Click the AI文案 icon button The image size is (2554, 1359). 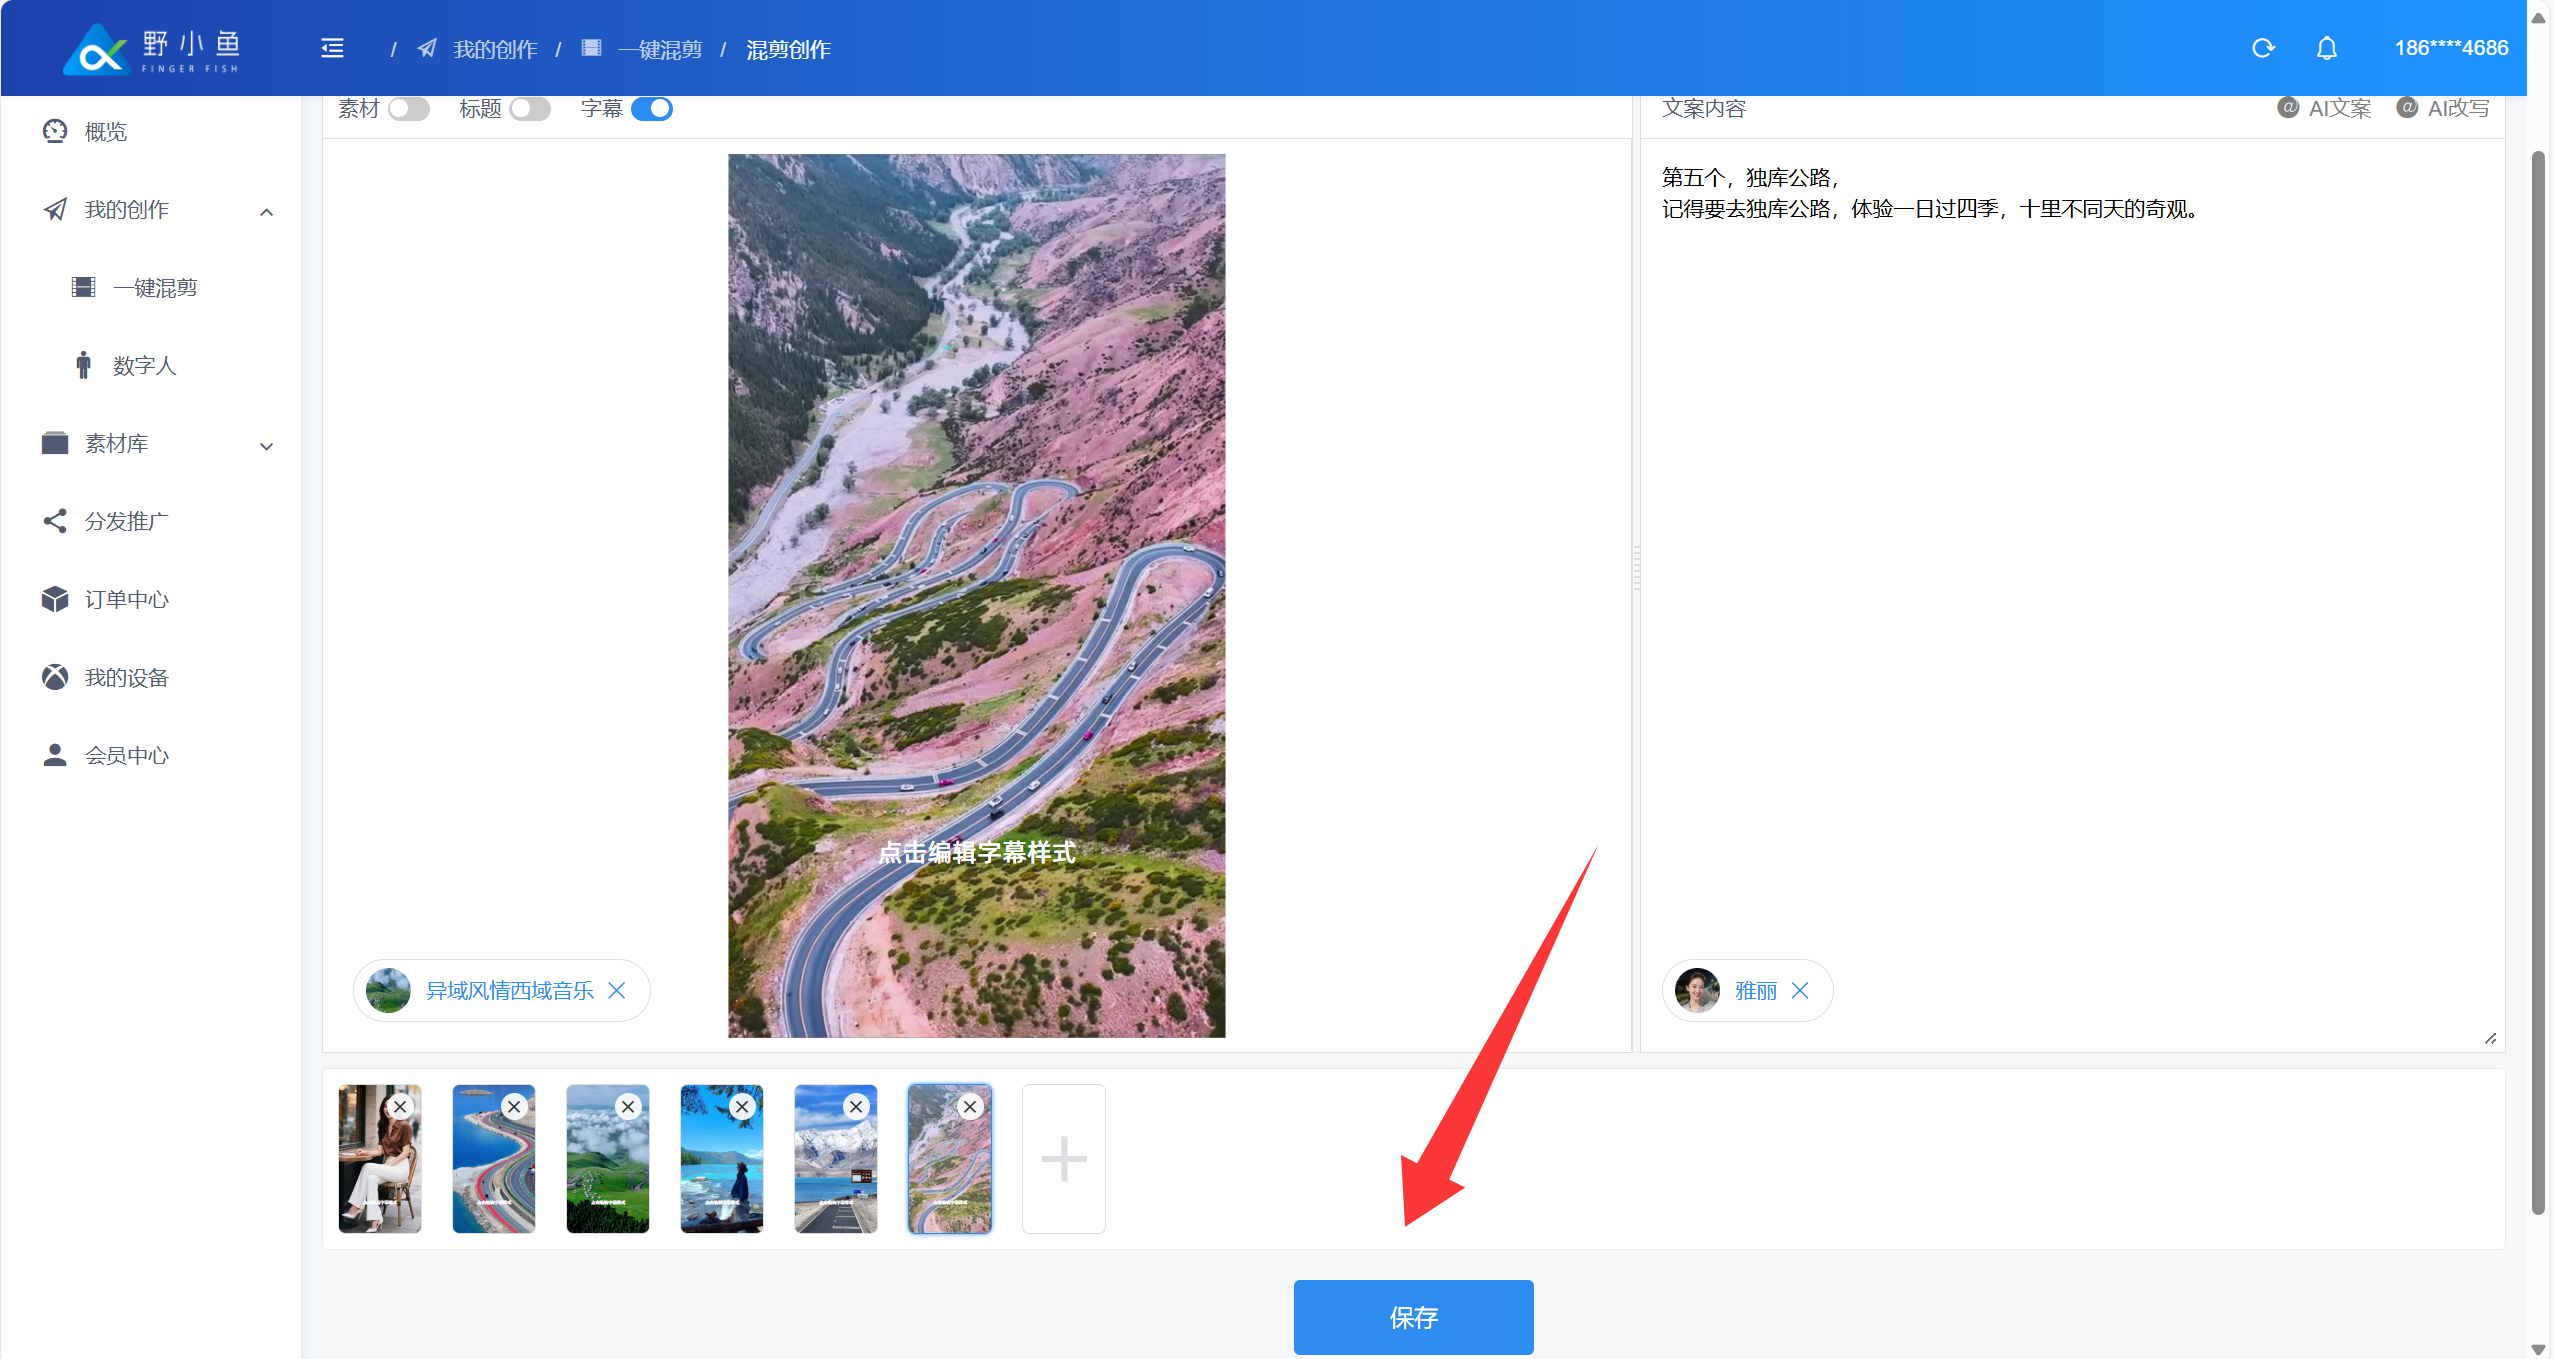(x=2324, y=108)
